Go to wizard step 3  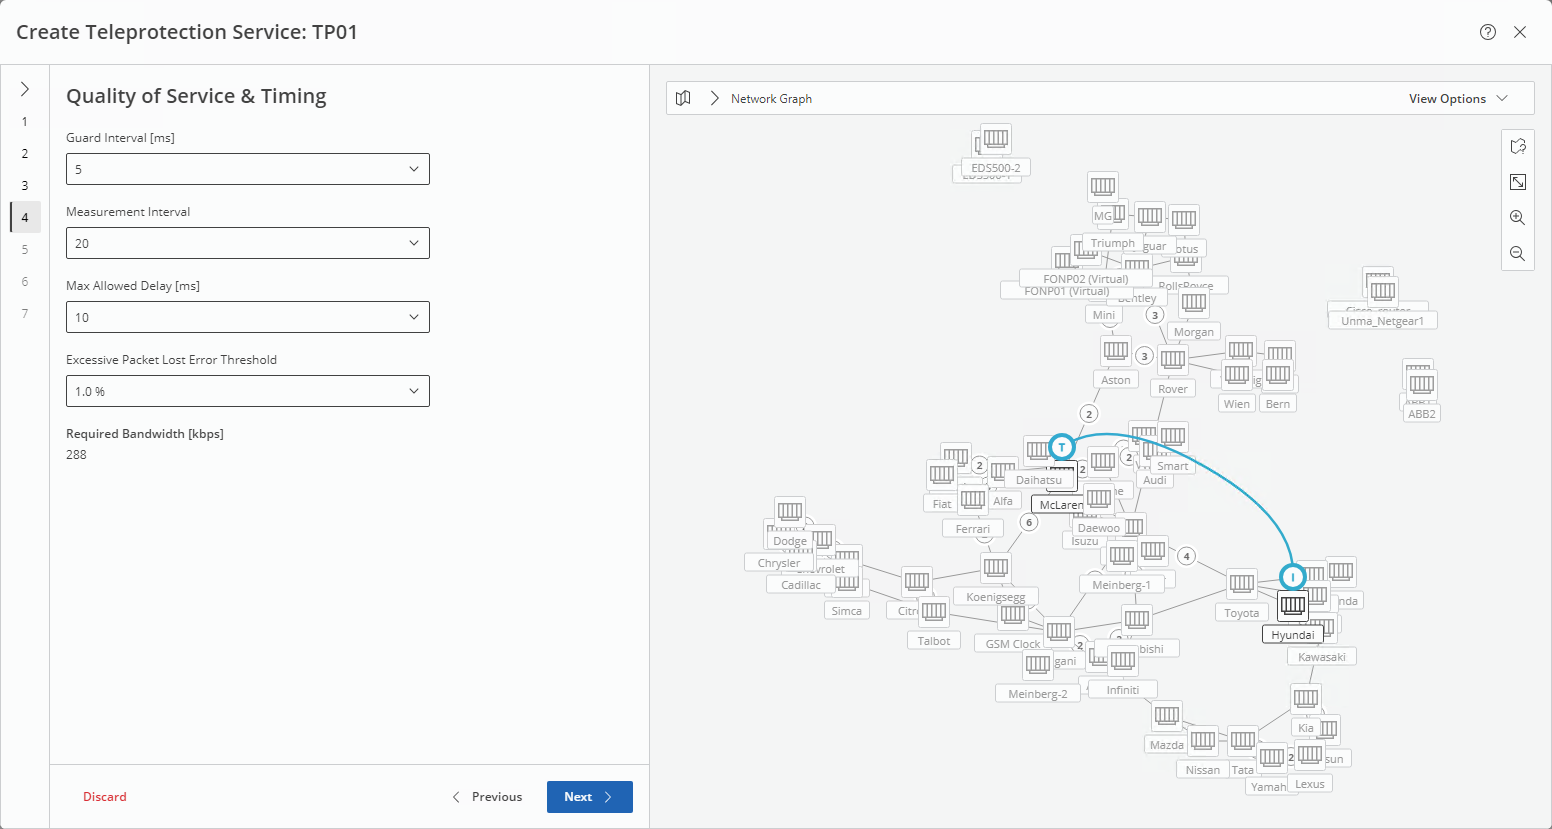25,186
